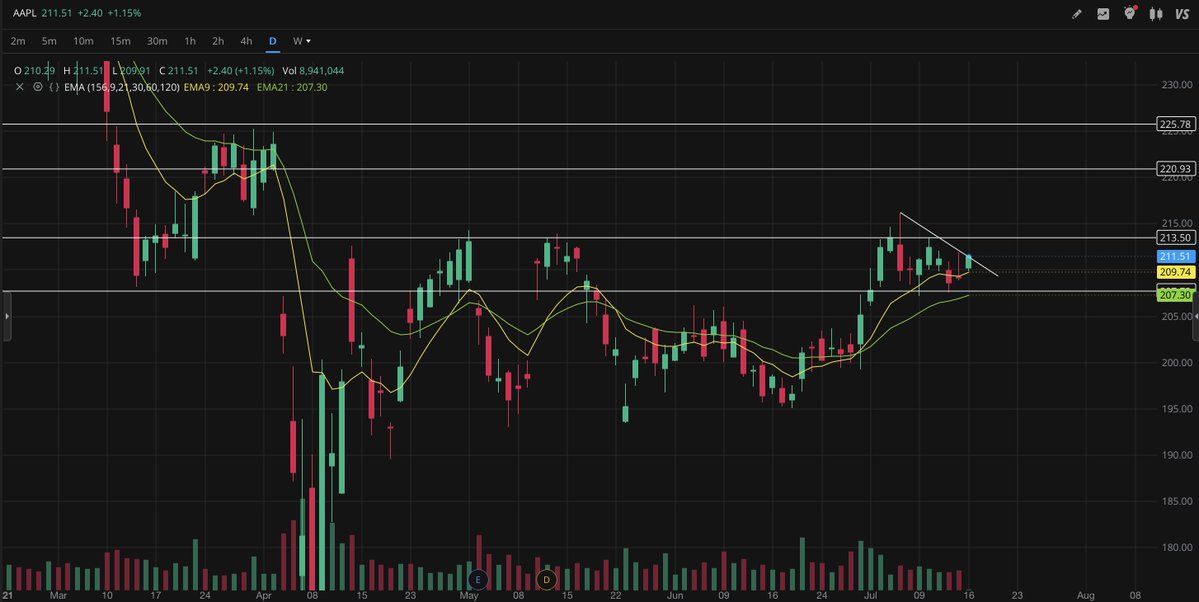1199x602 pixels.
Task: Switch to the 5m timeframe
Action: tap(49, 41)
